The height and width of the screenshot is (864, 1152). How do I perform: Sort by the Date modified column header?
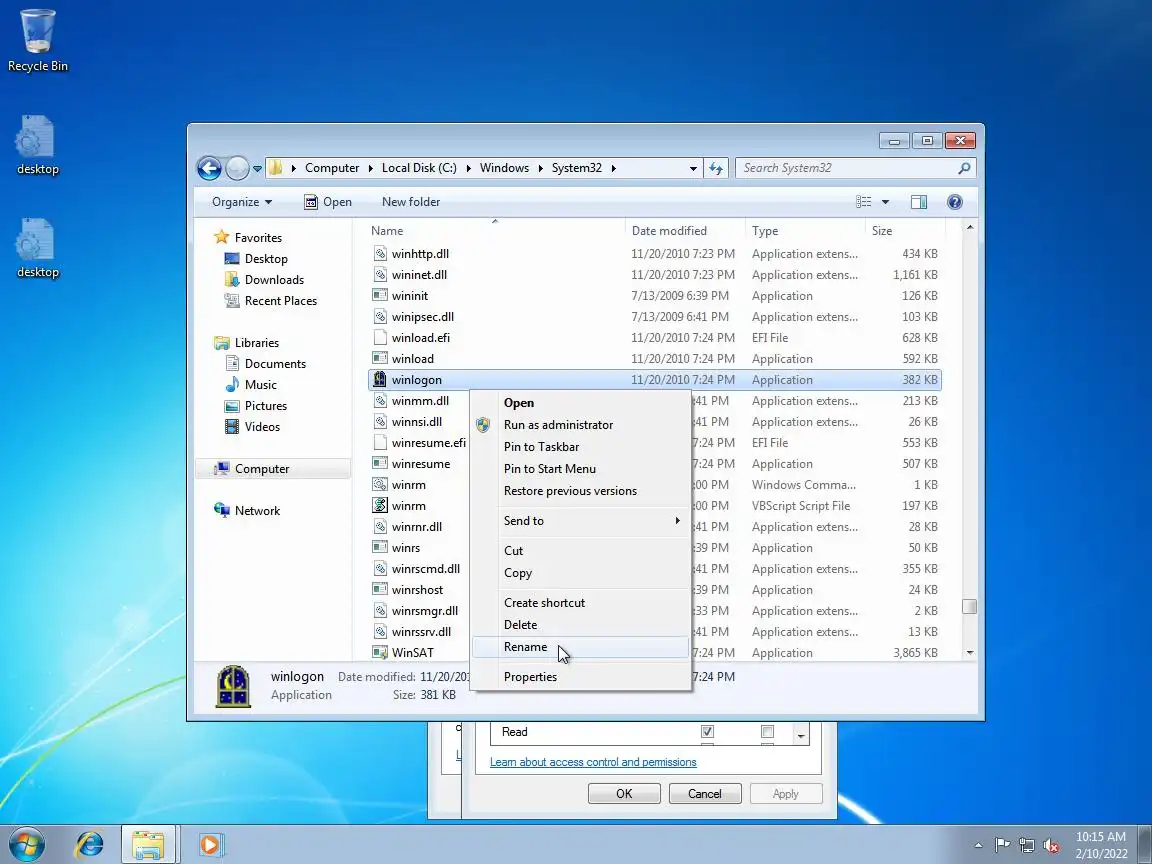(685, 231)
